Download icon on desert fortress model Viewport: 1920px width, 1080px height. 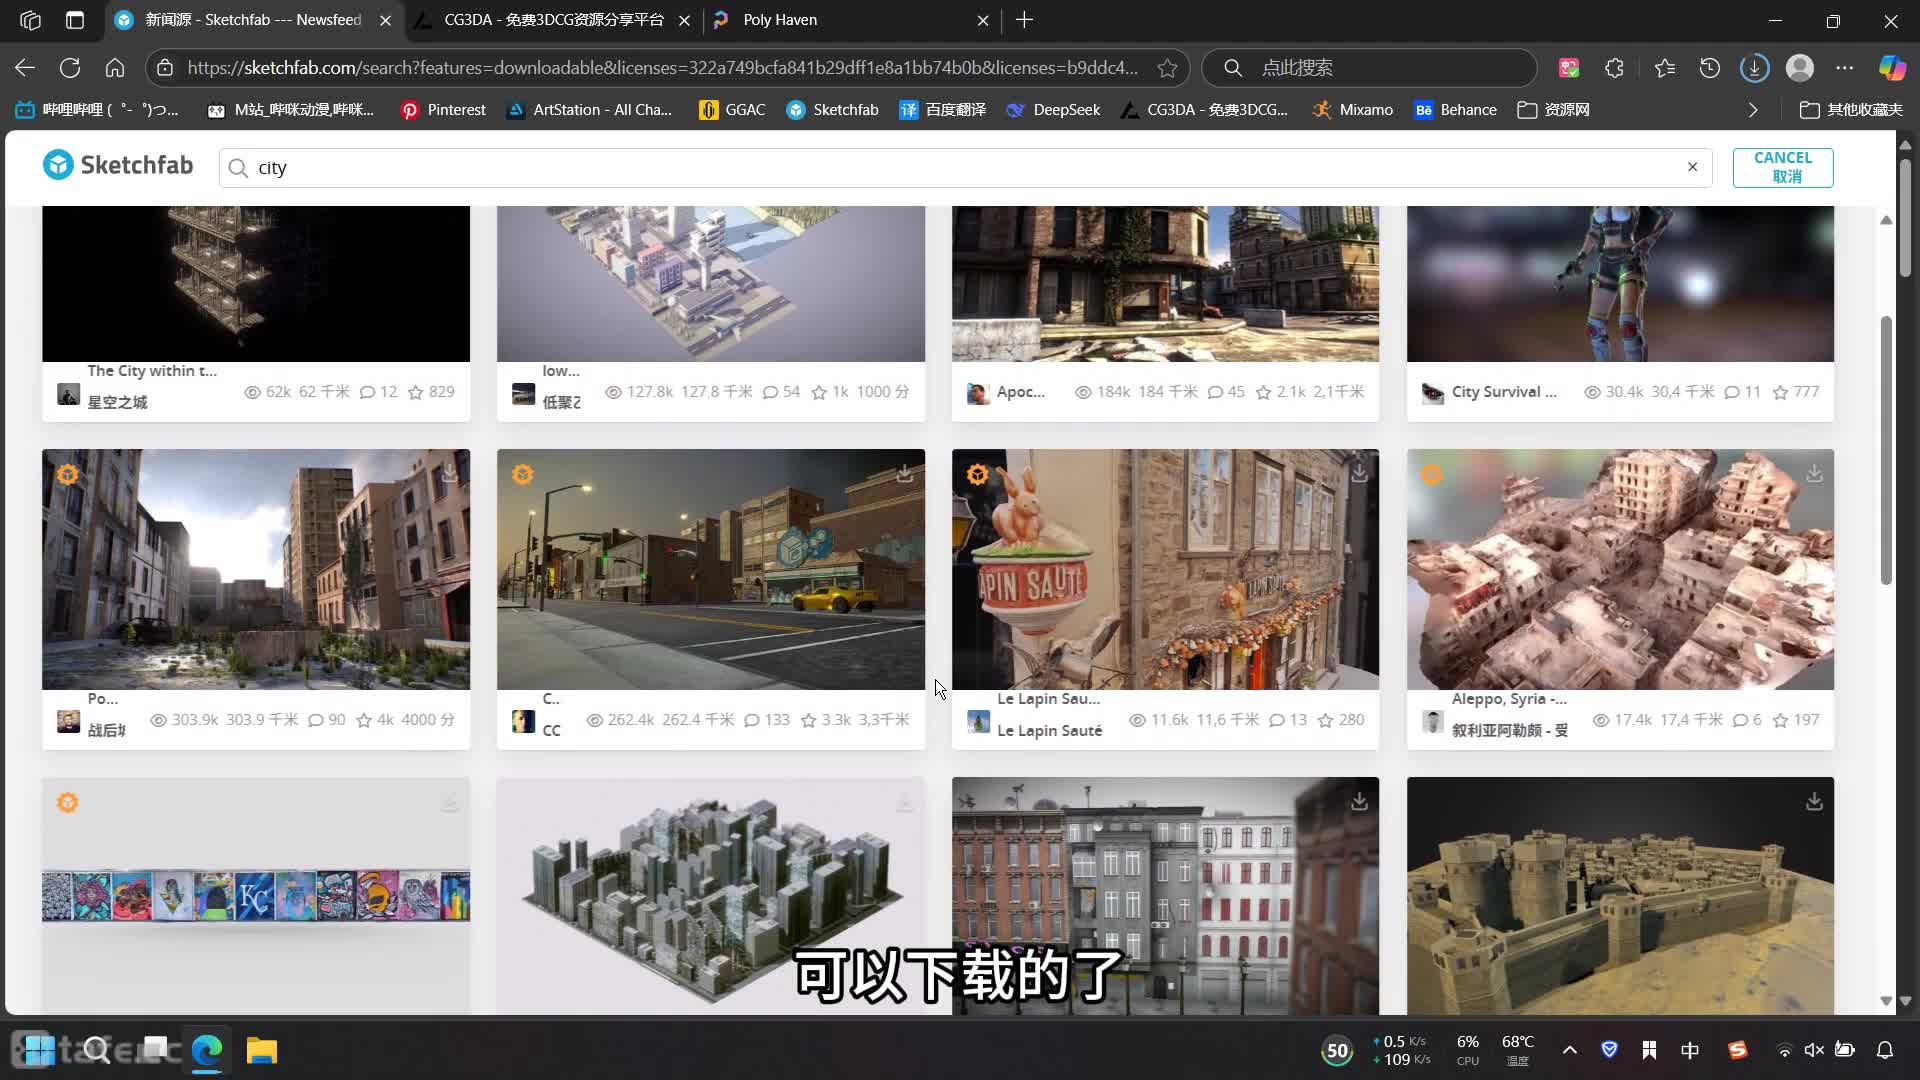point(1814,801)
